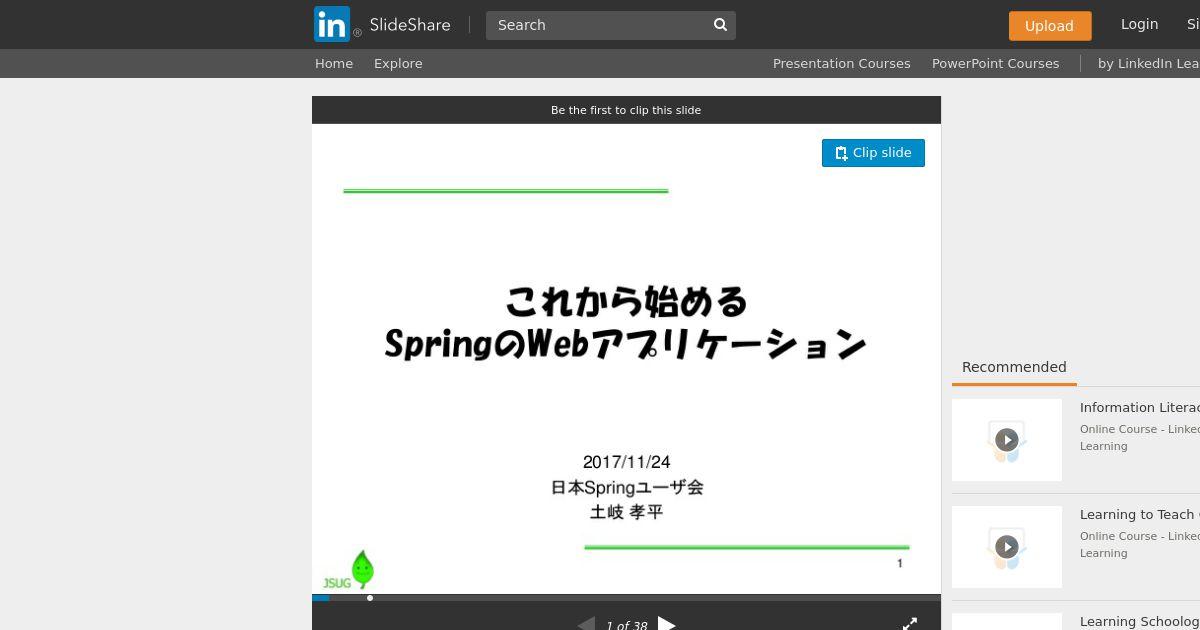Screen dimensions: 1200x630
Task: Click the search magnifier icon
Action: [720, 25]
